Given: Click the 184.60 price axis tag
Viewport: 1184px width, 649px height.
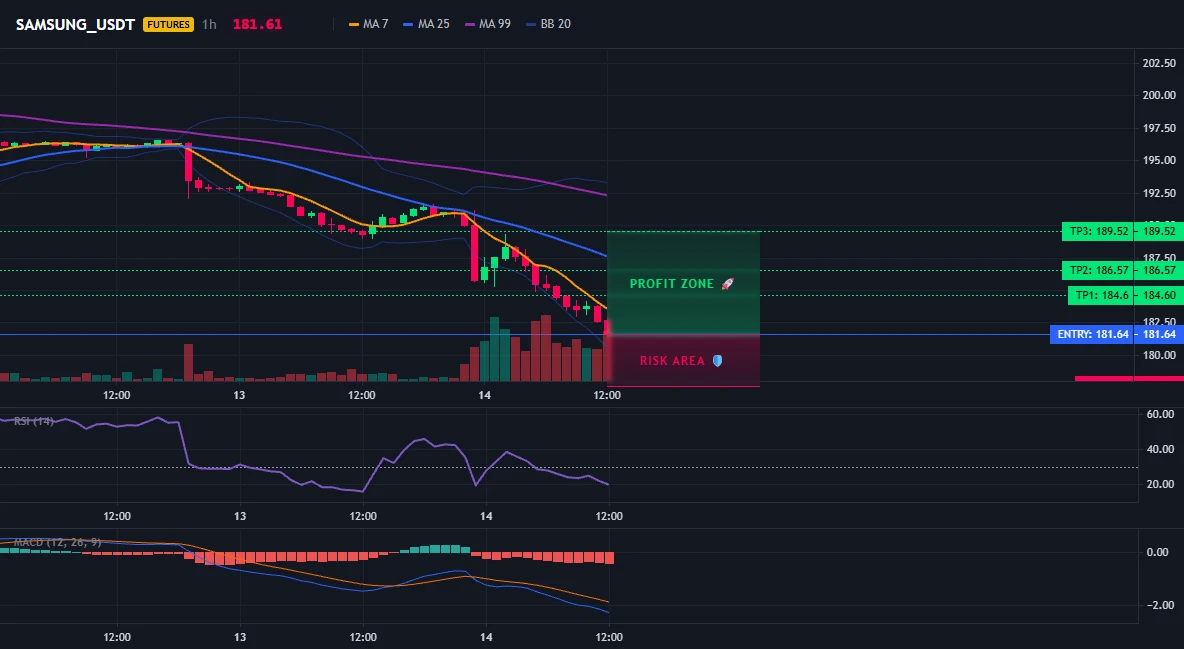Looking at the screenshot, I should click(1159, 295).
